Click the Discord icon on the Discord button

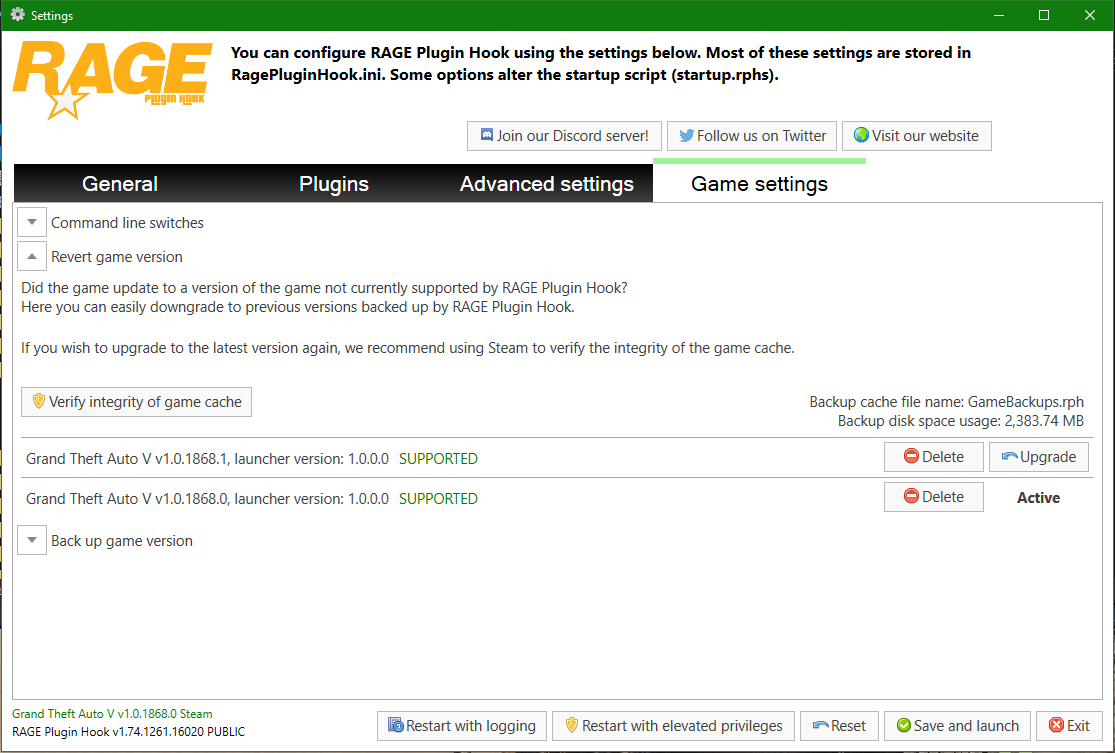tap(486, 134)
